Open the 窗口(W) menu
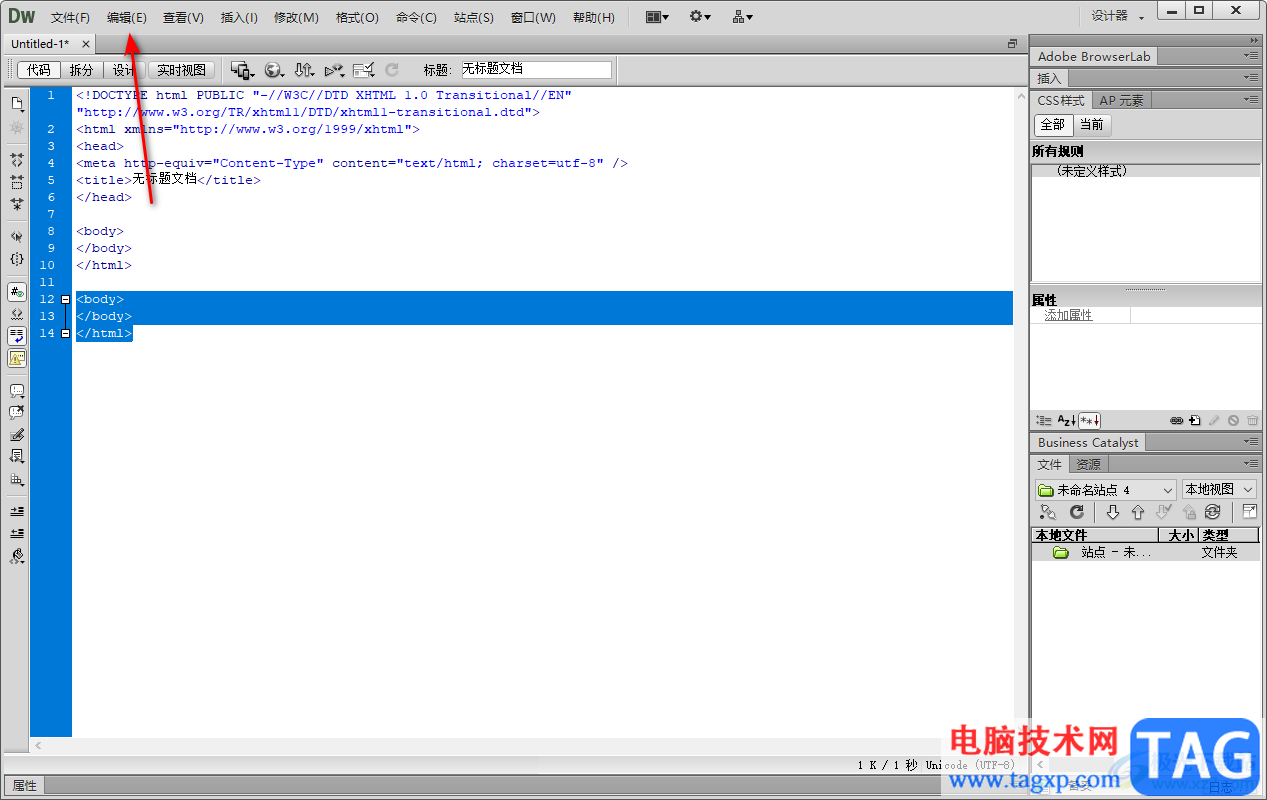1267x800 pixels. 533,18
